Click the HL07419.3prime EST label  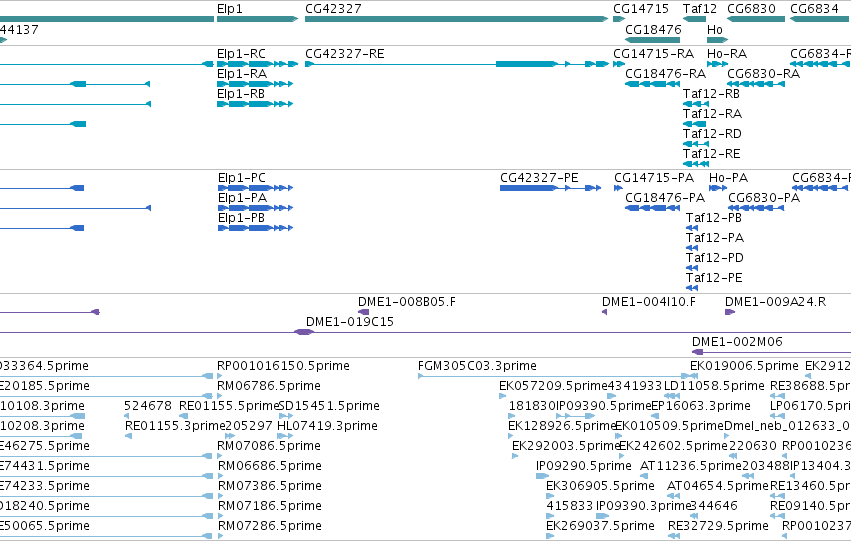pyautogui.click(x=327, y=427)
